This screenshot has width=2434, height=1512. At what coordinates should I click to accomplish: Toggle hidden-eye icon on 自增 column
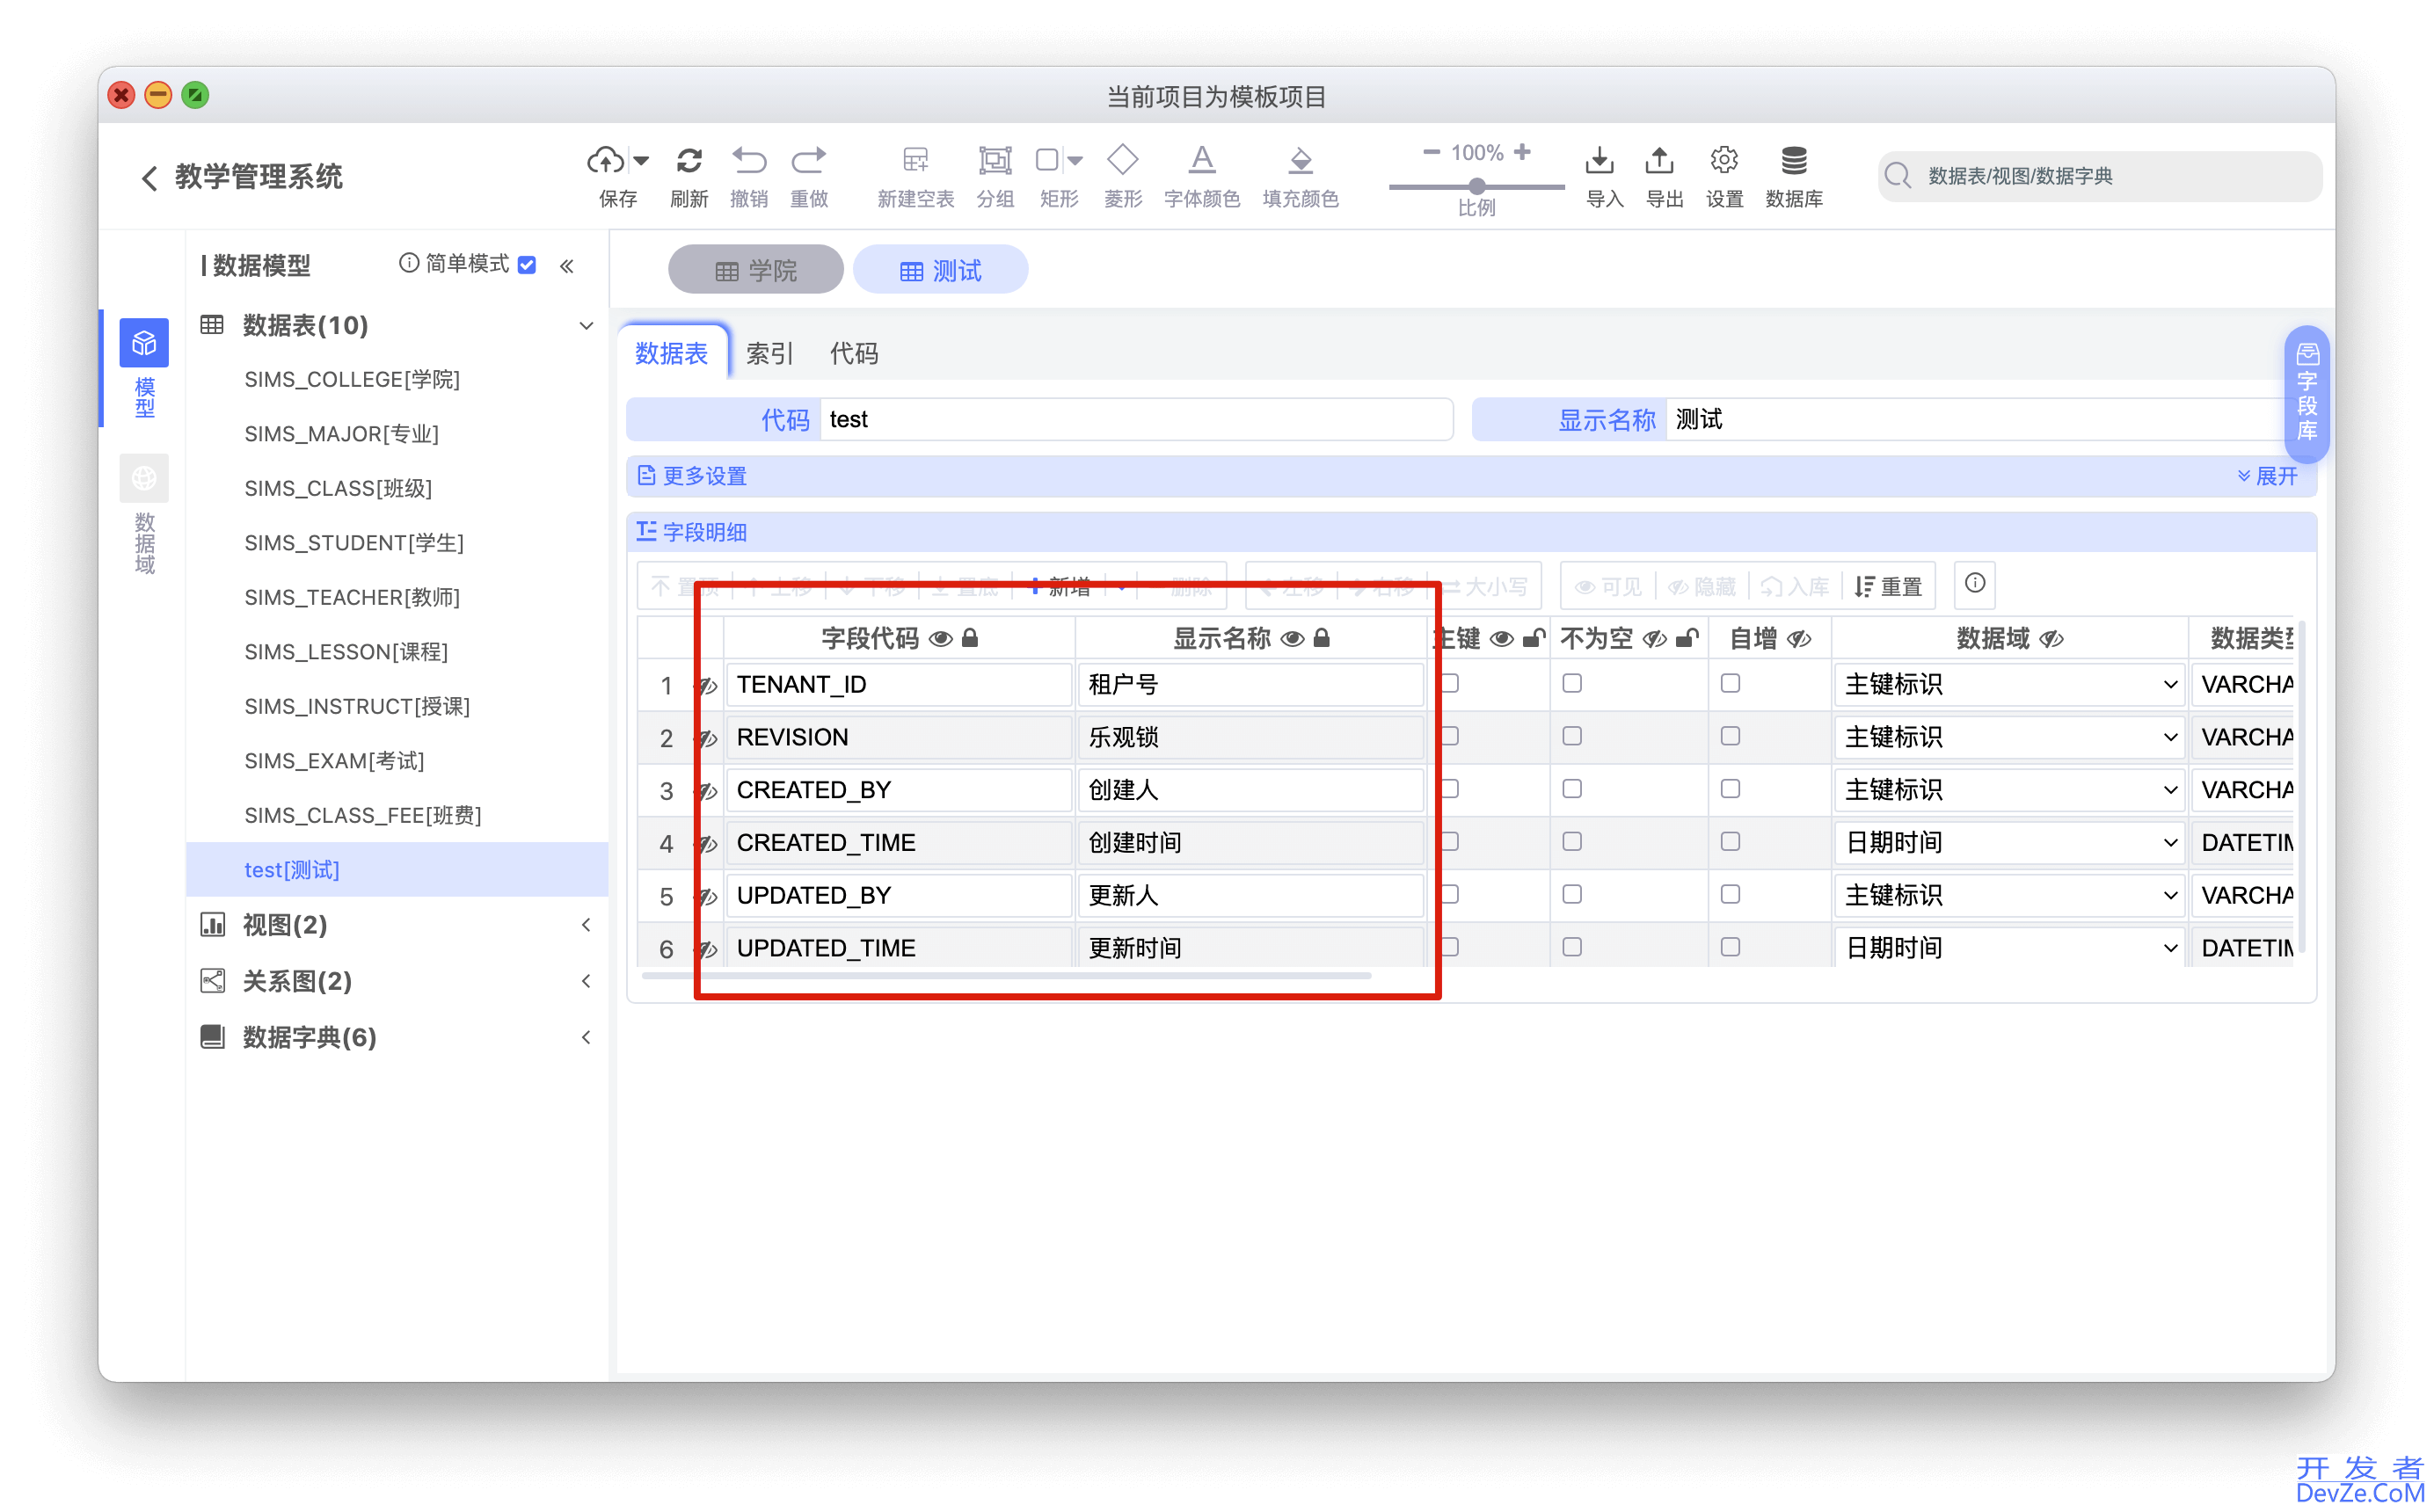(1799, 639)
